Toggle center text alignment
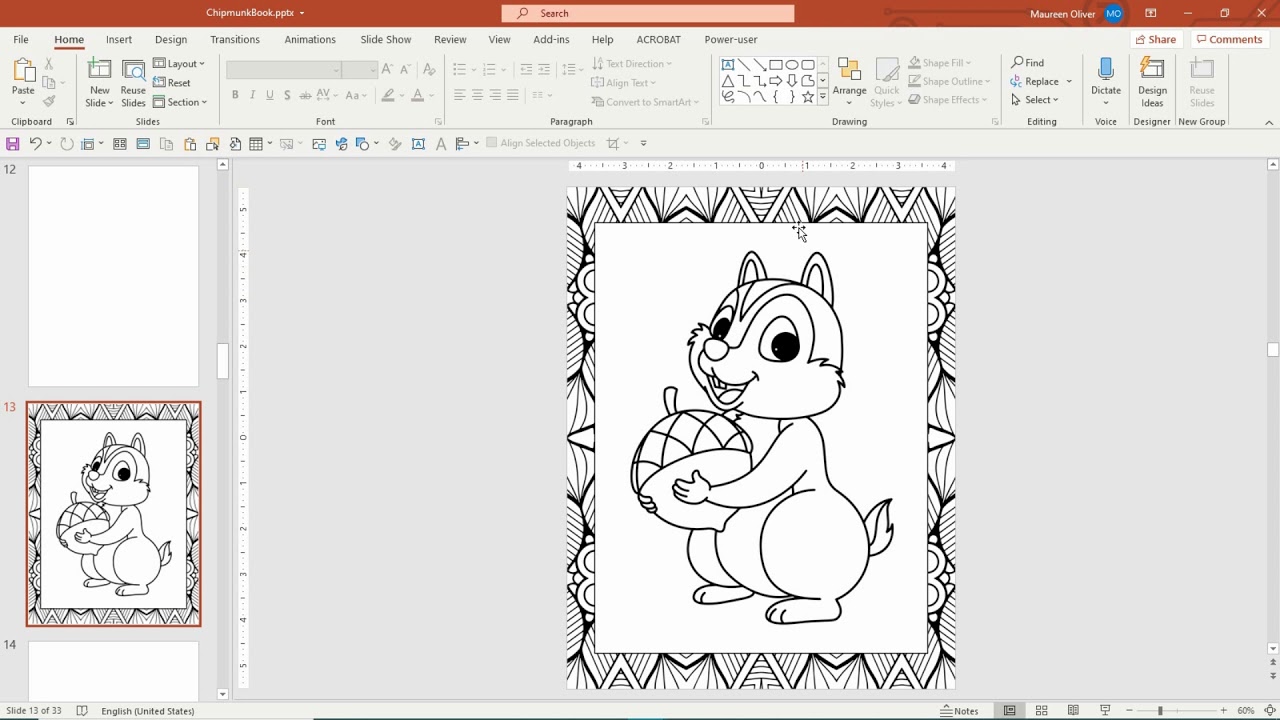1280x720 pixels. pos(477,96)
